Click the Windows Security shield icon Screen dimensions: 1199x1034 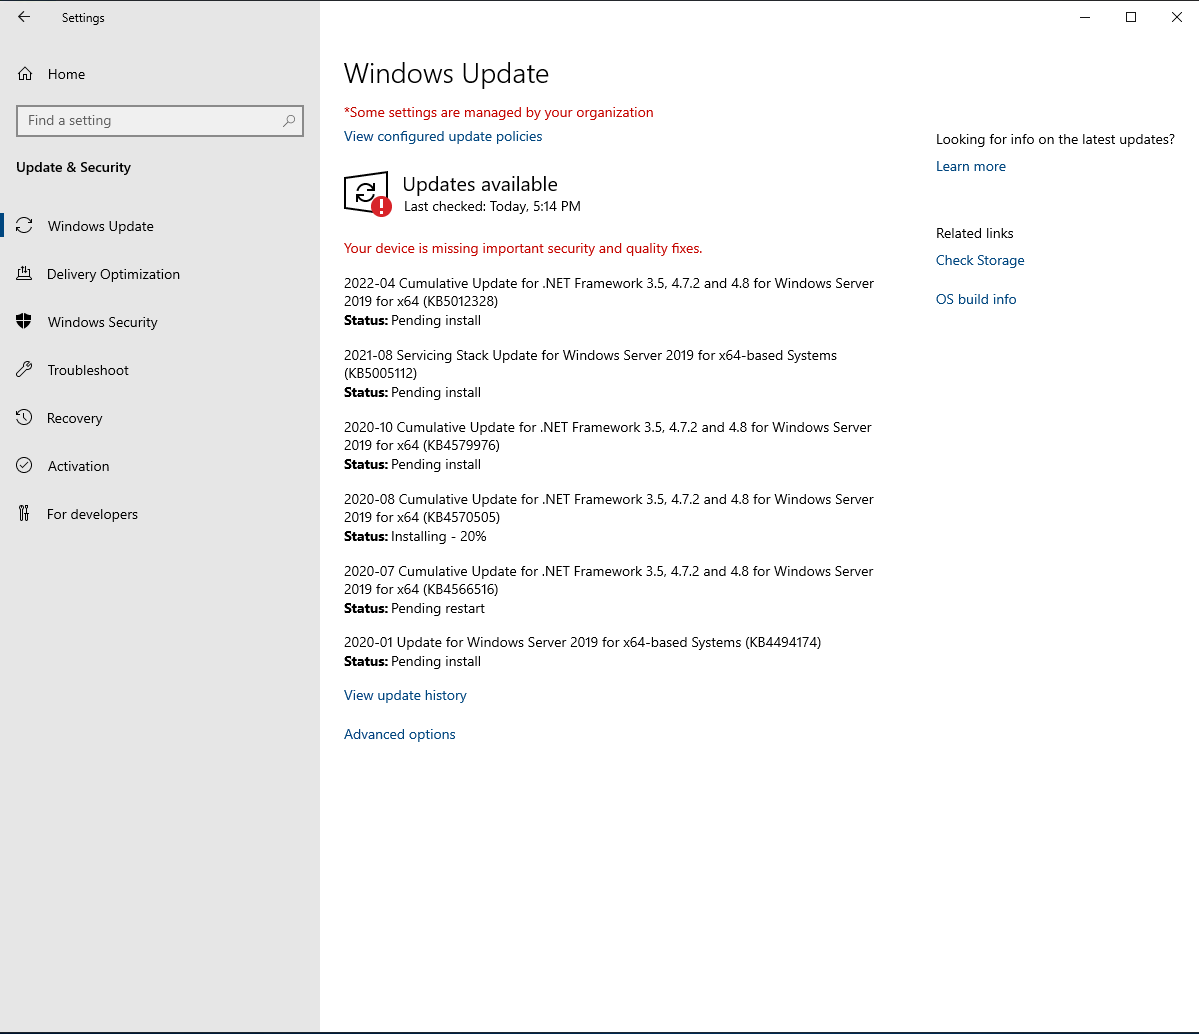tap(24, 322)
